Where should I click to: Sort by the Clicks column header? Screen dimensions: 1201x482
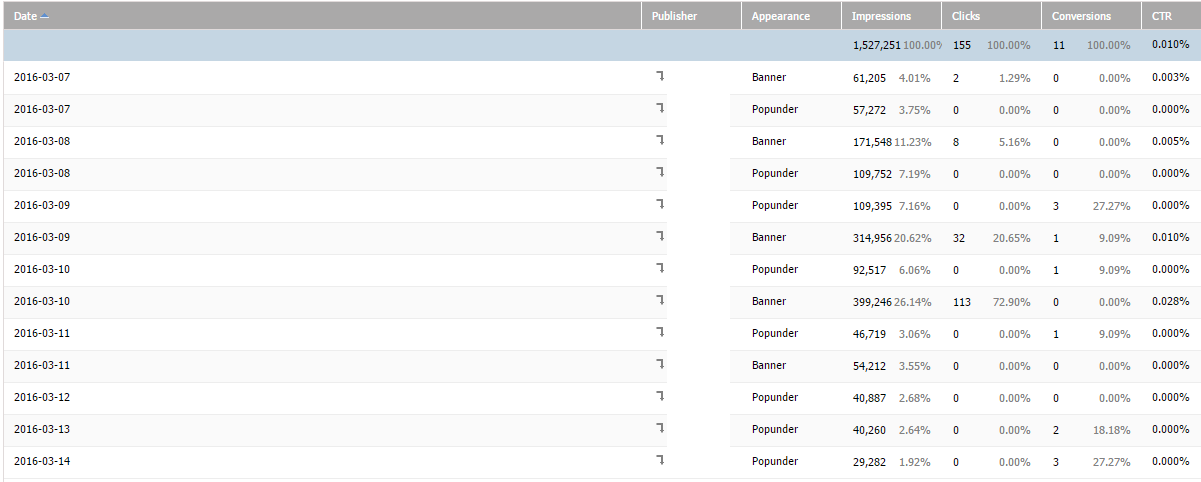tap(966, 16)
